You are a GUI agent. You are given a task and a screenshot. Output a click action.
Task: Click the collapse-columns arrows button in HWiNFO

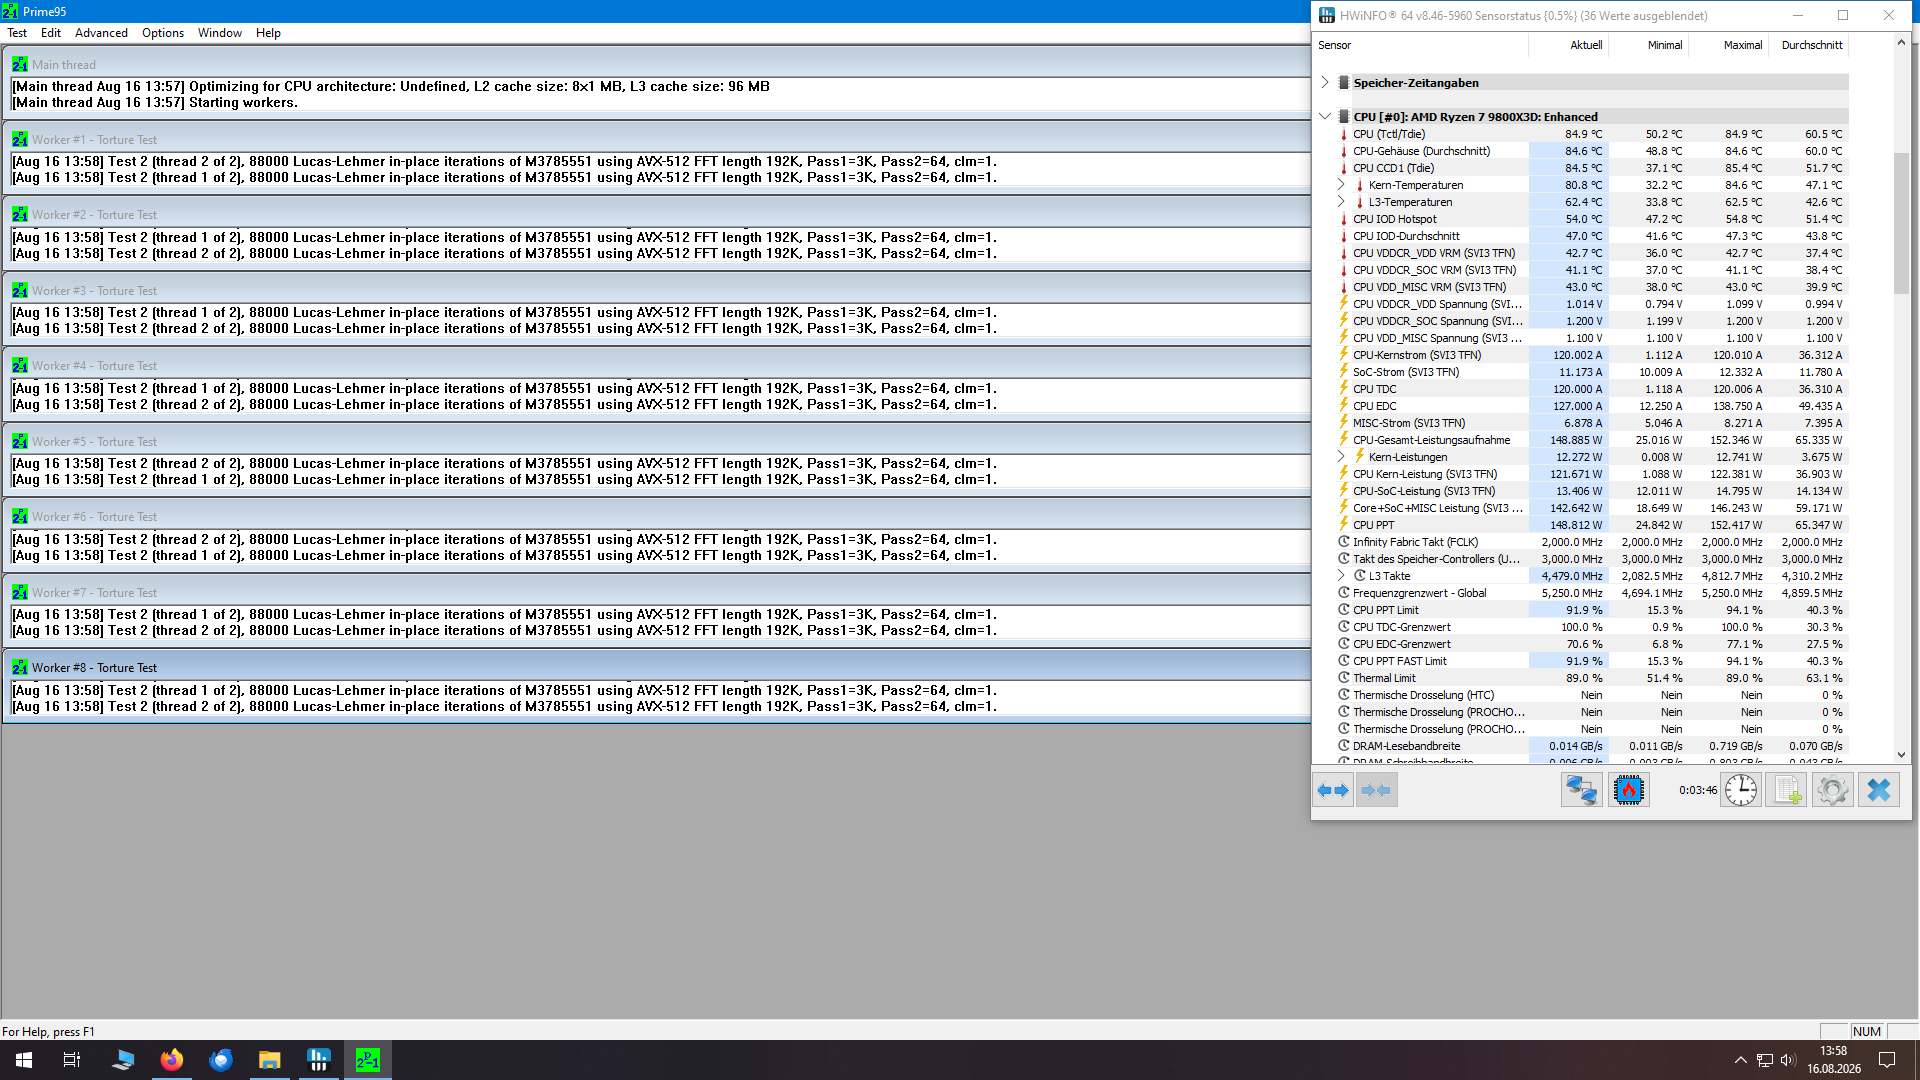coord(1377,790)
